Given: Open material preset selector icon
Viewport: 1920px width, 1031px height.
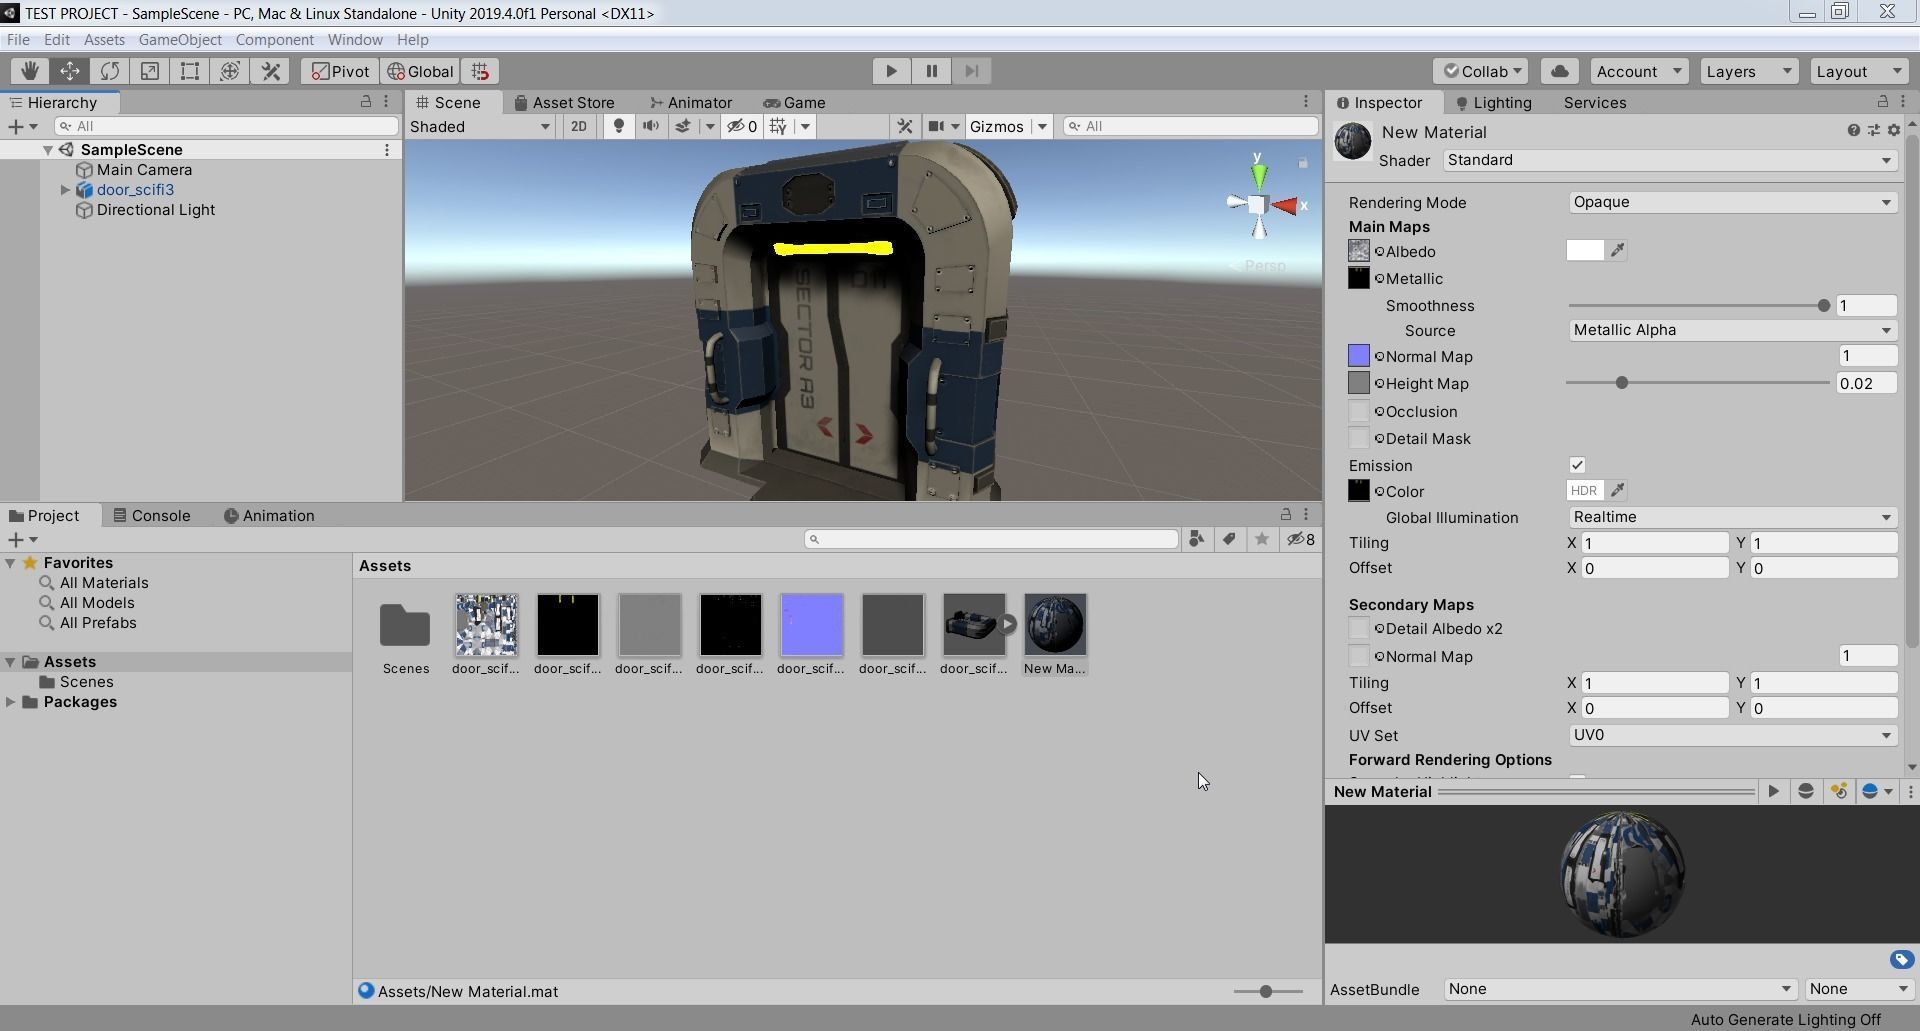Looking at the screenshot, I should [x=1874, y=131].
